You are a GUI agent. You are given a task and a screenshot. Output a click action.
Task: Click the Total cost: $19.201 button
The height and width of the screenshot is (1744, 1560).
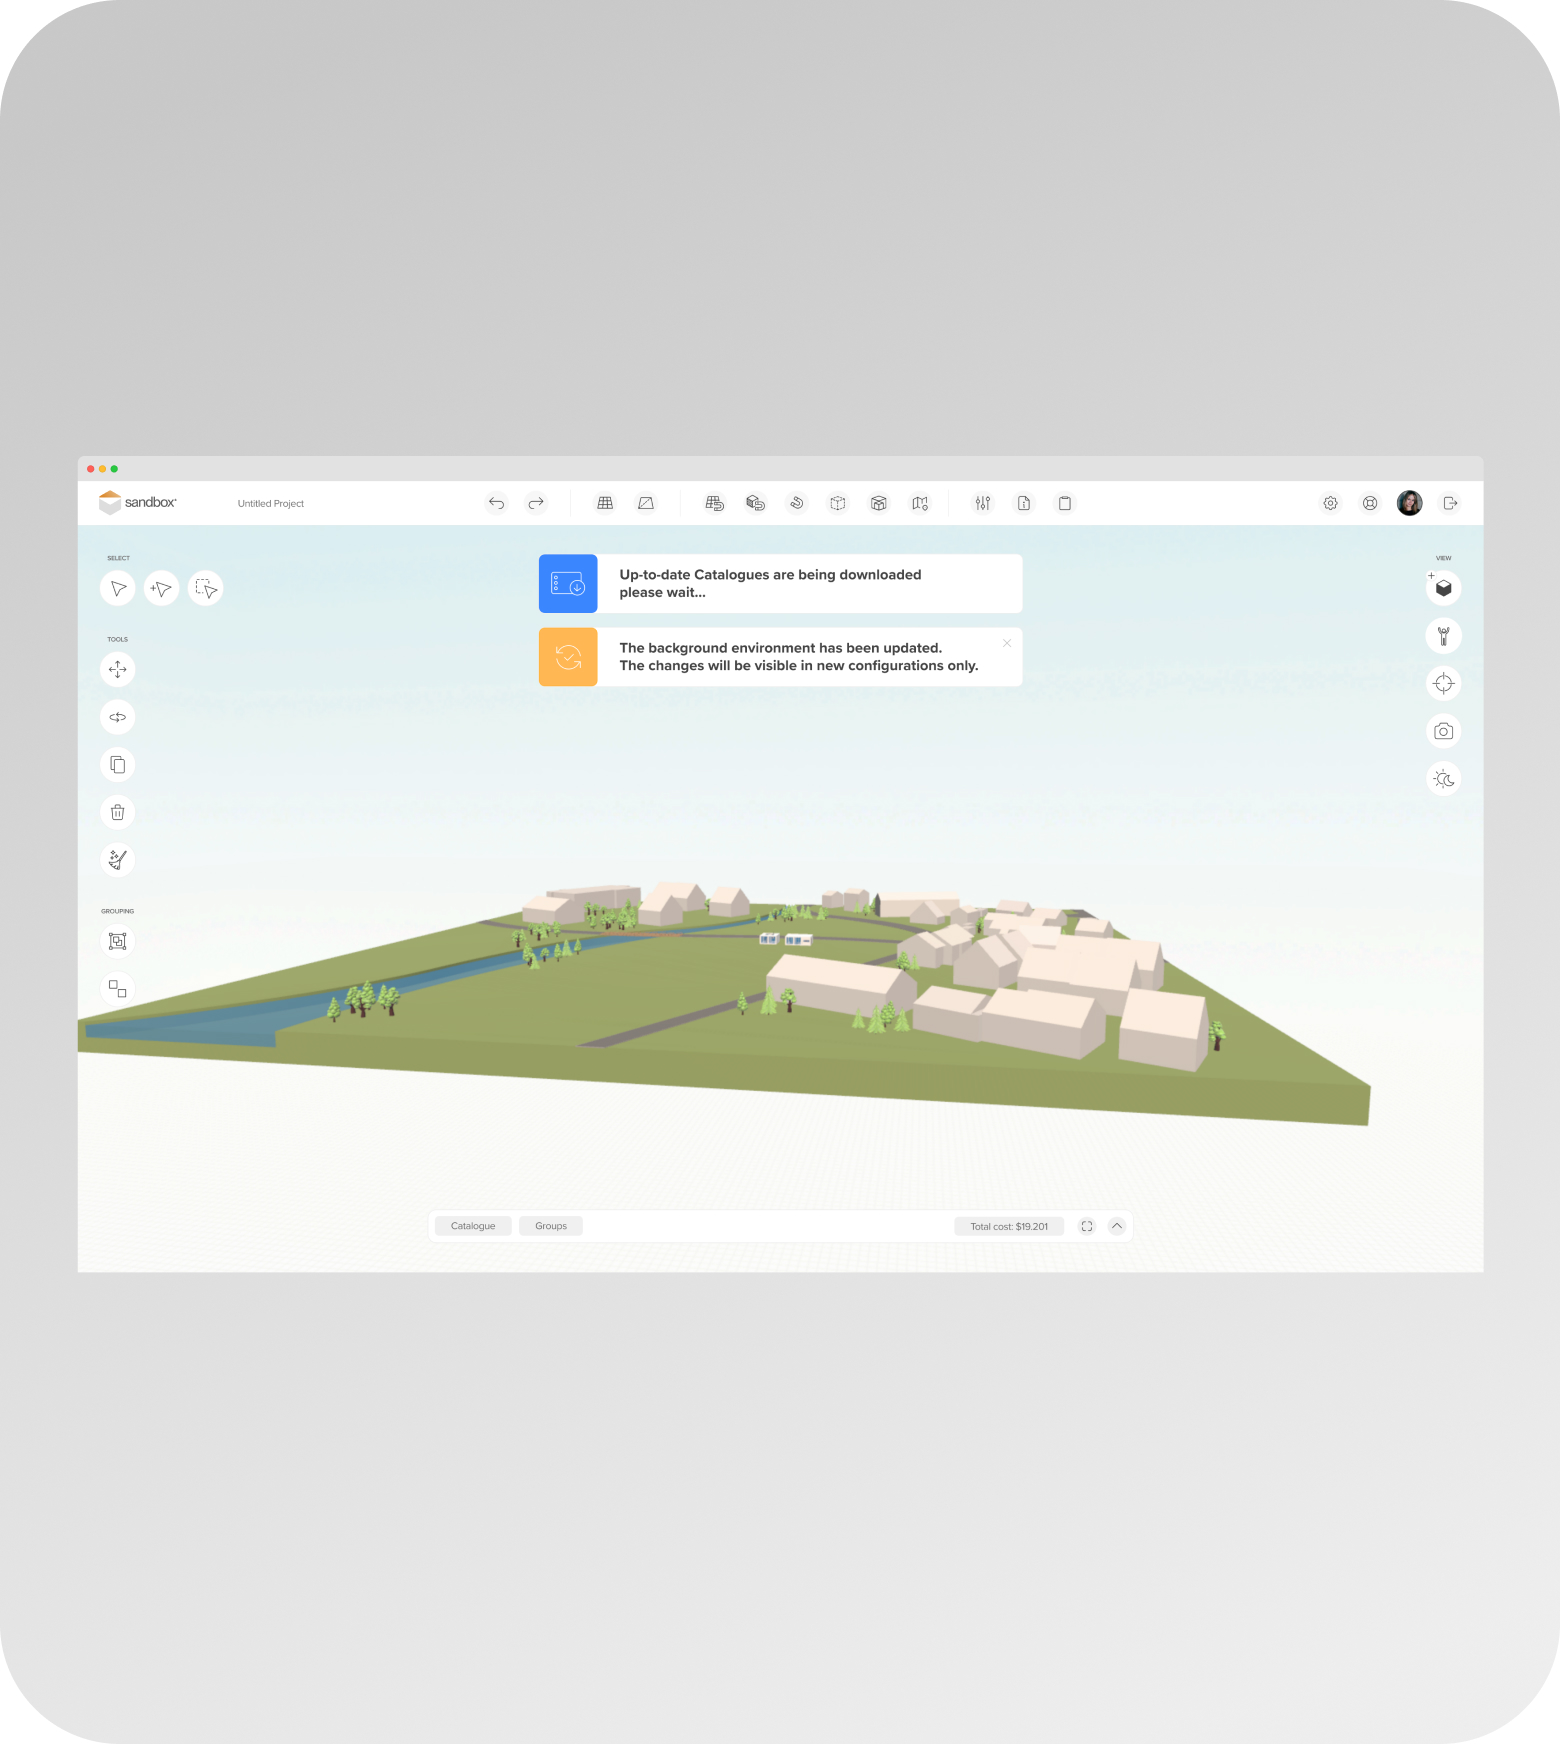click(x=1009, y=1226)
